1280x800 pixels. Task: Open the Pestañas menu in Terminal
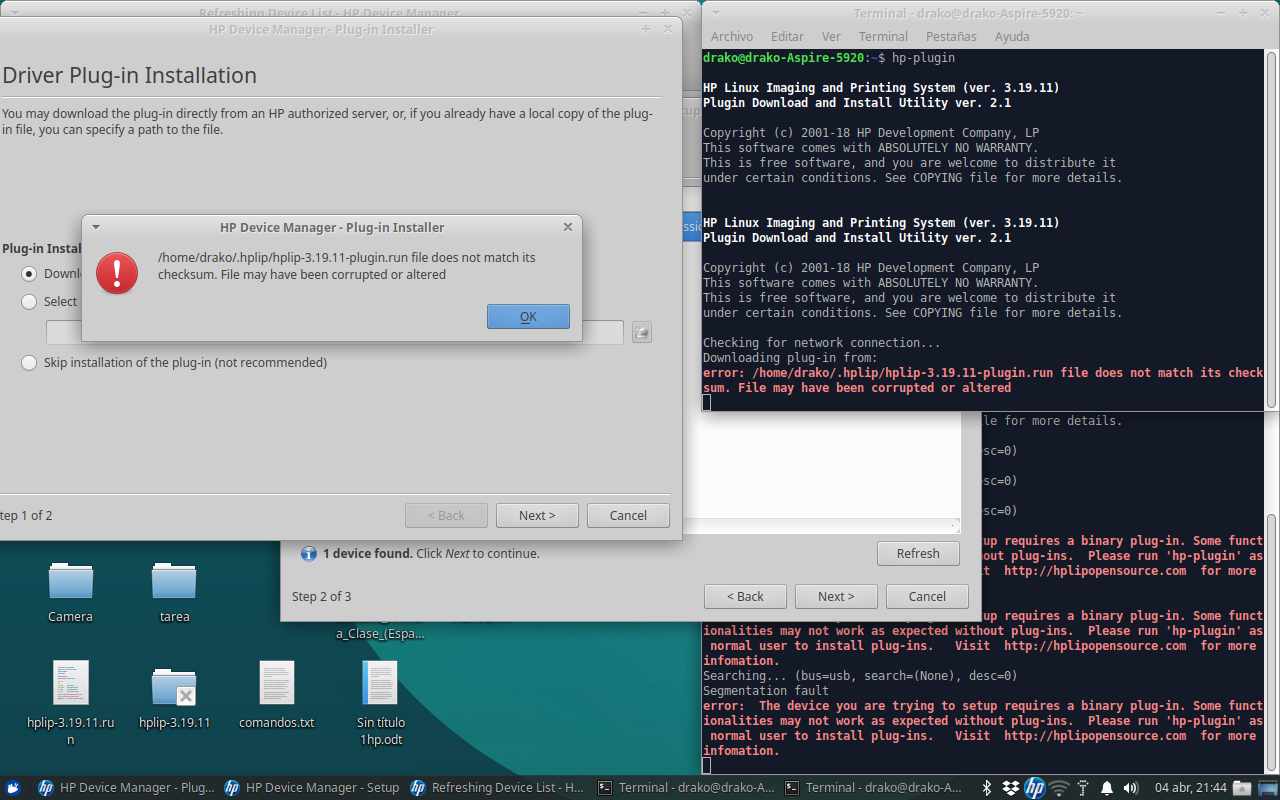coord(951,37)
